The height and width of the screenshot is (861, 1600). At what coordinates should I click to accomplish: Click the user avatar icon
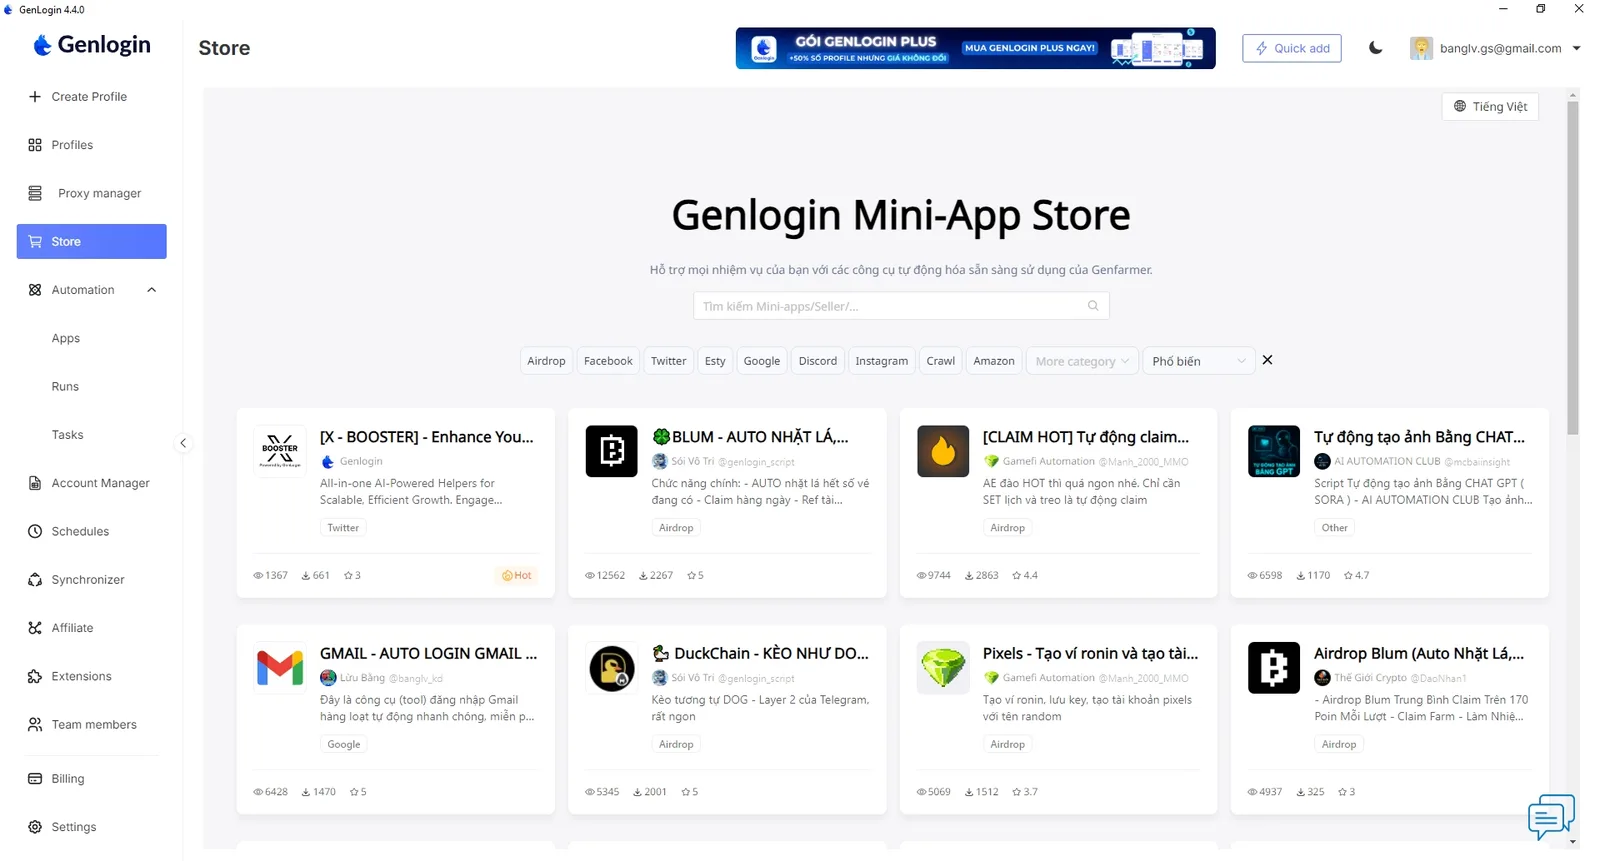(x=1421, y=48)
